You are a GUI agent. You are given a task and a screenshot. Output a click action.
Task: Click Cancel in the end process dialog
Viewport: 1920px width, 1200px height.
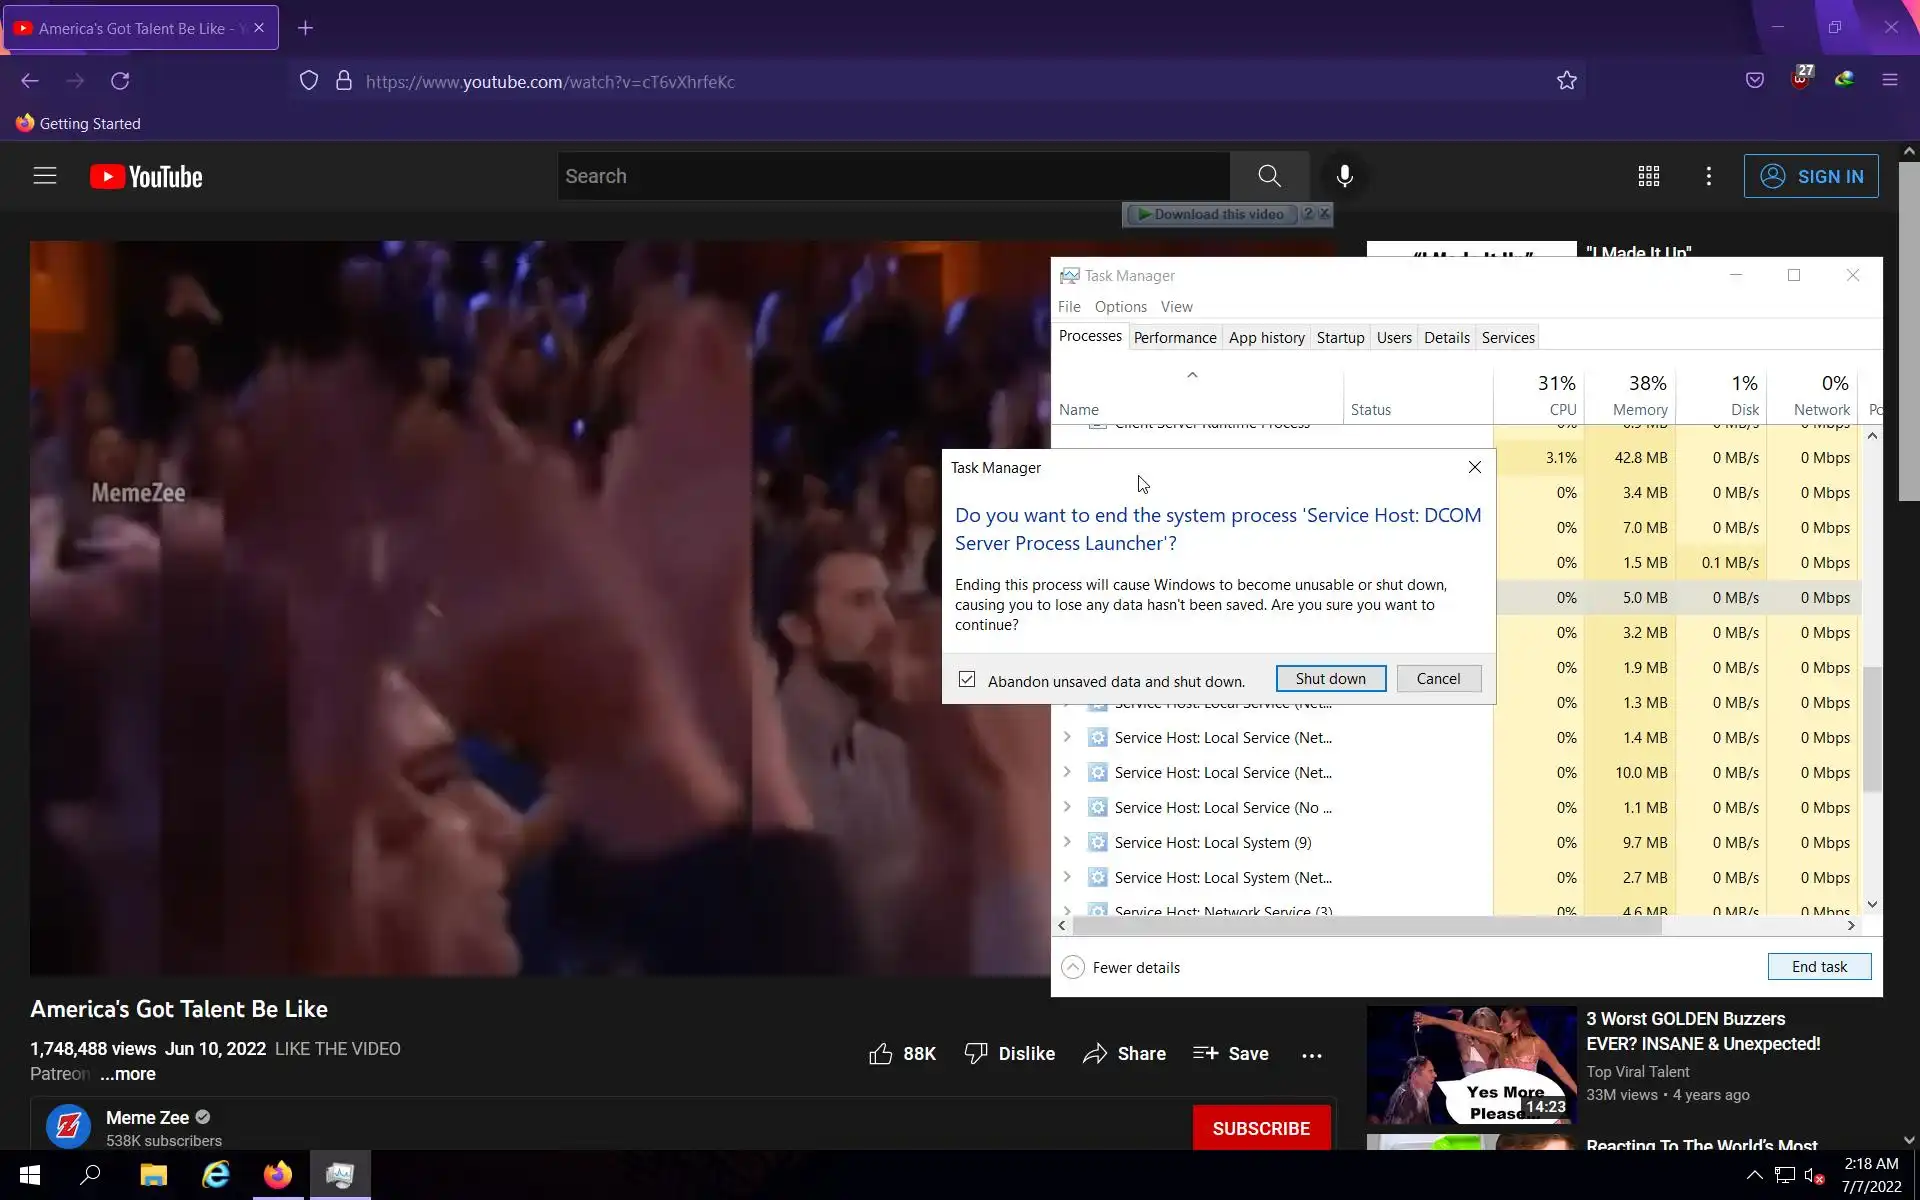click(1438, 679)
